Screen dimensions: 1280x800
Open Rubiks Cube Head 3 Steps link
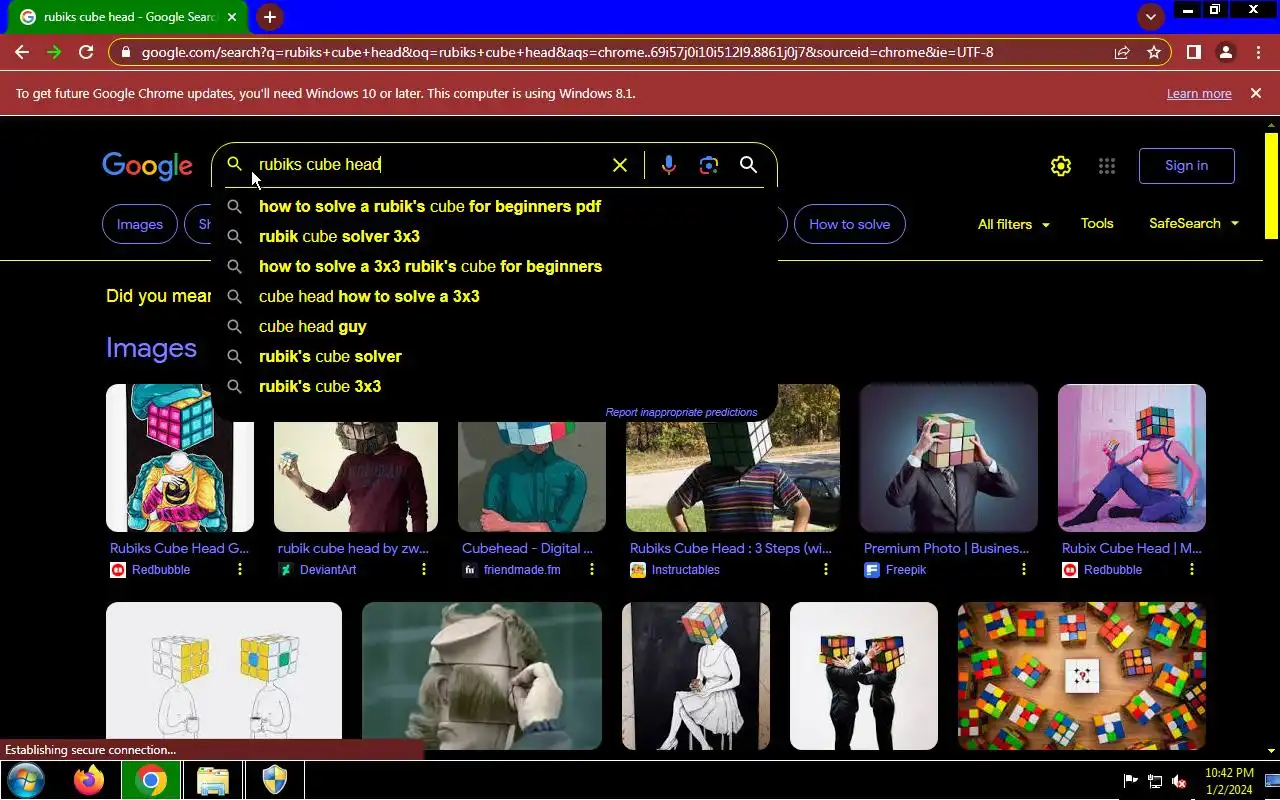point(731,548)
